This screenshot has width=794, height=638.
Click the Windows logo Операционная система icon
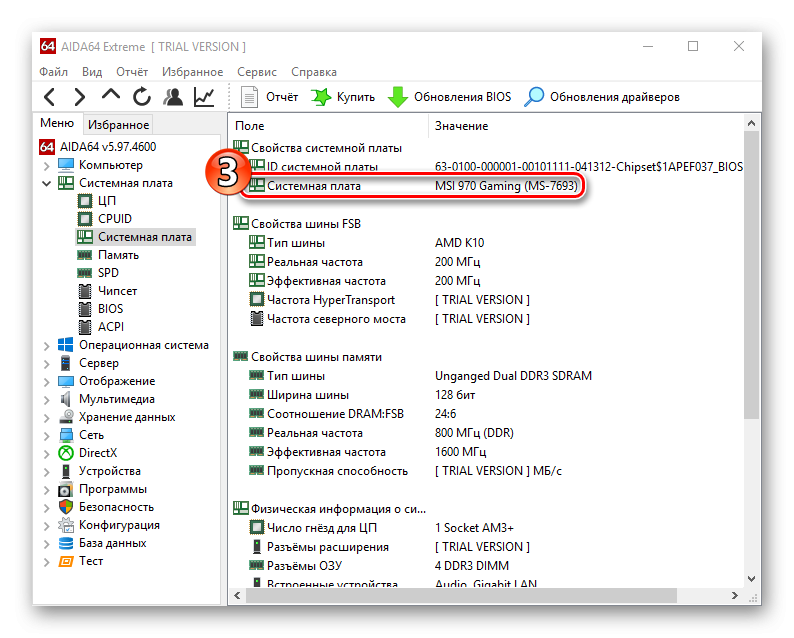(65, 345)
